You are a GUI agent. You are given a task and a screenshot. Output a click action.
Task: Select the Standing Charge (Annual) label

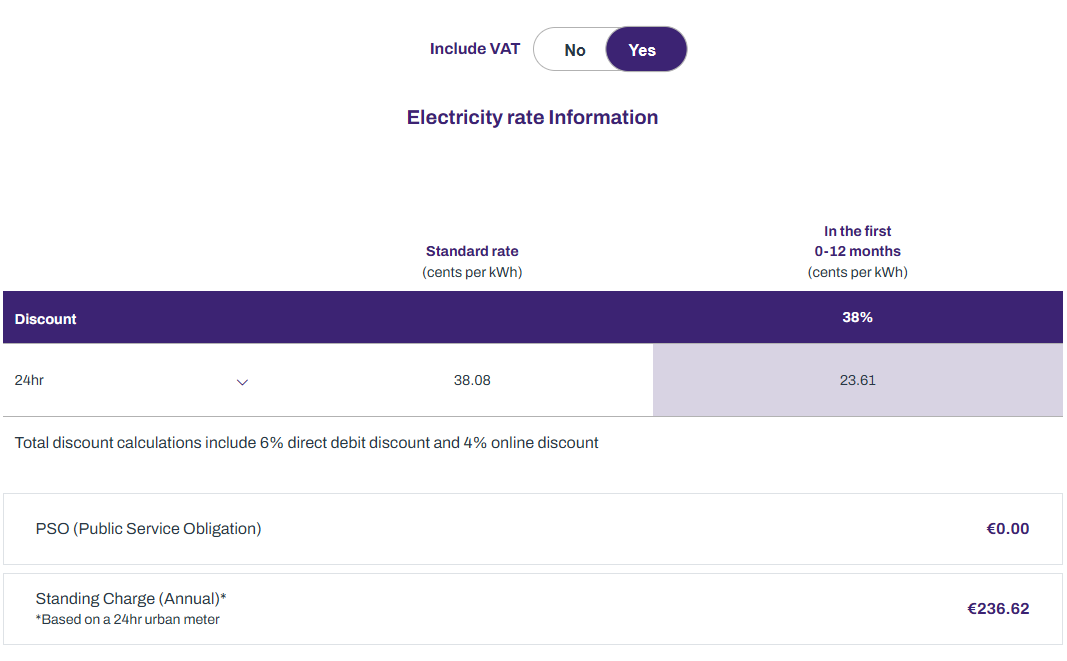[131, 599]
